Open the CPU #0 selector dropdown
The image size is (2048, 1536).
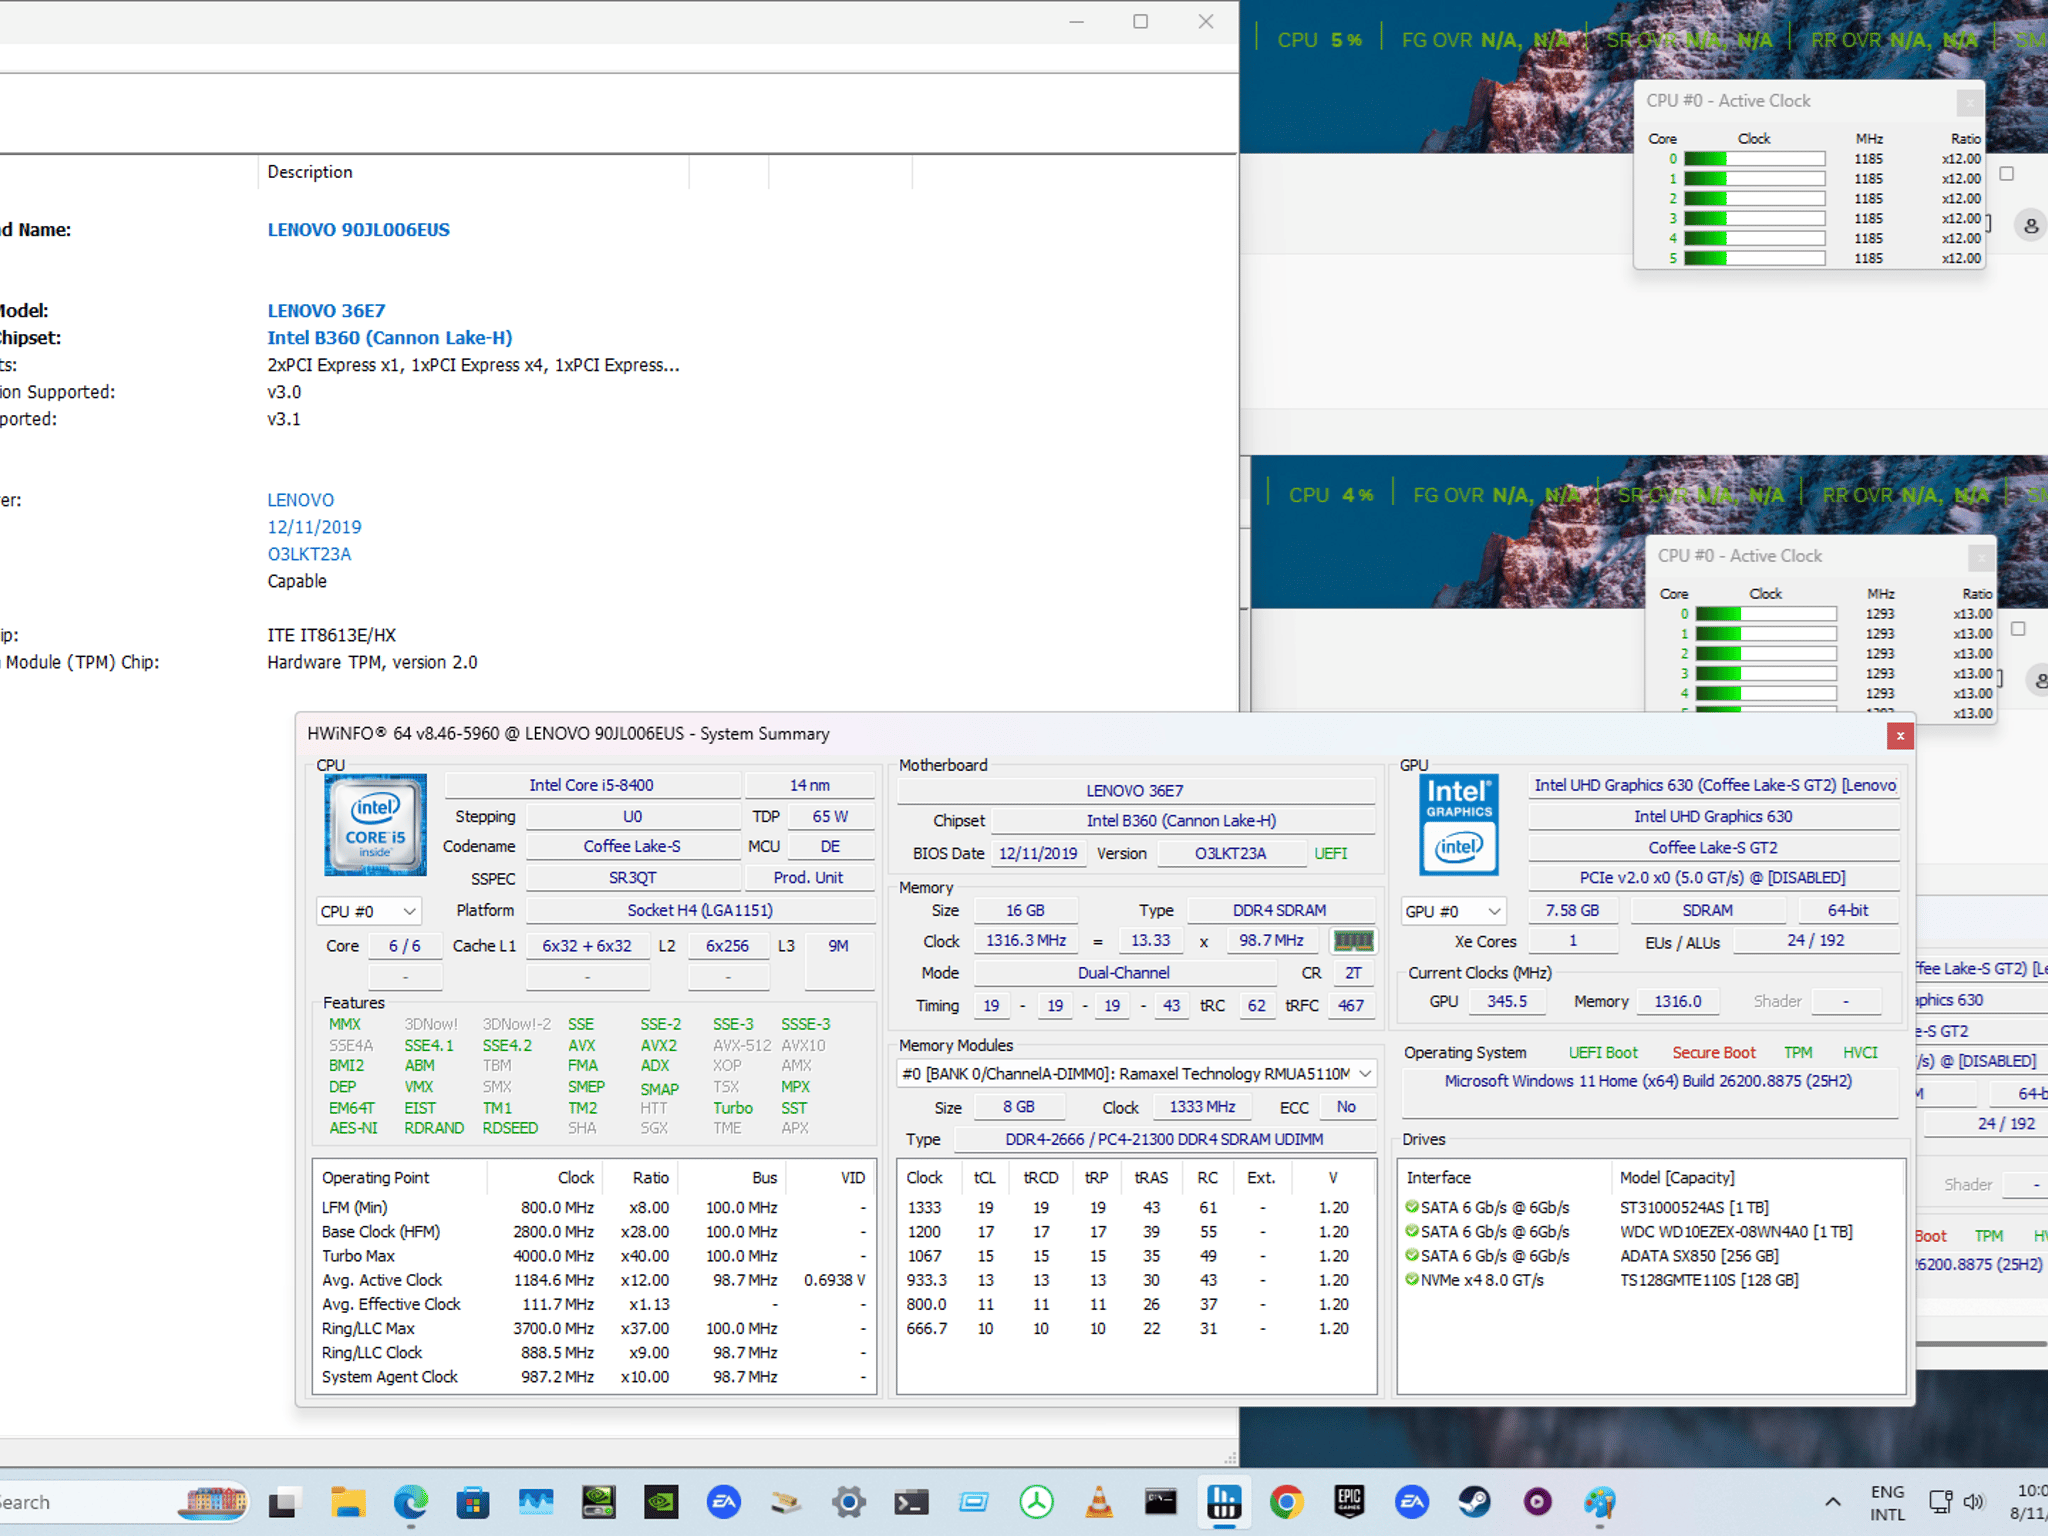coord(368,911)
